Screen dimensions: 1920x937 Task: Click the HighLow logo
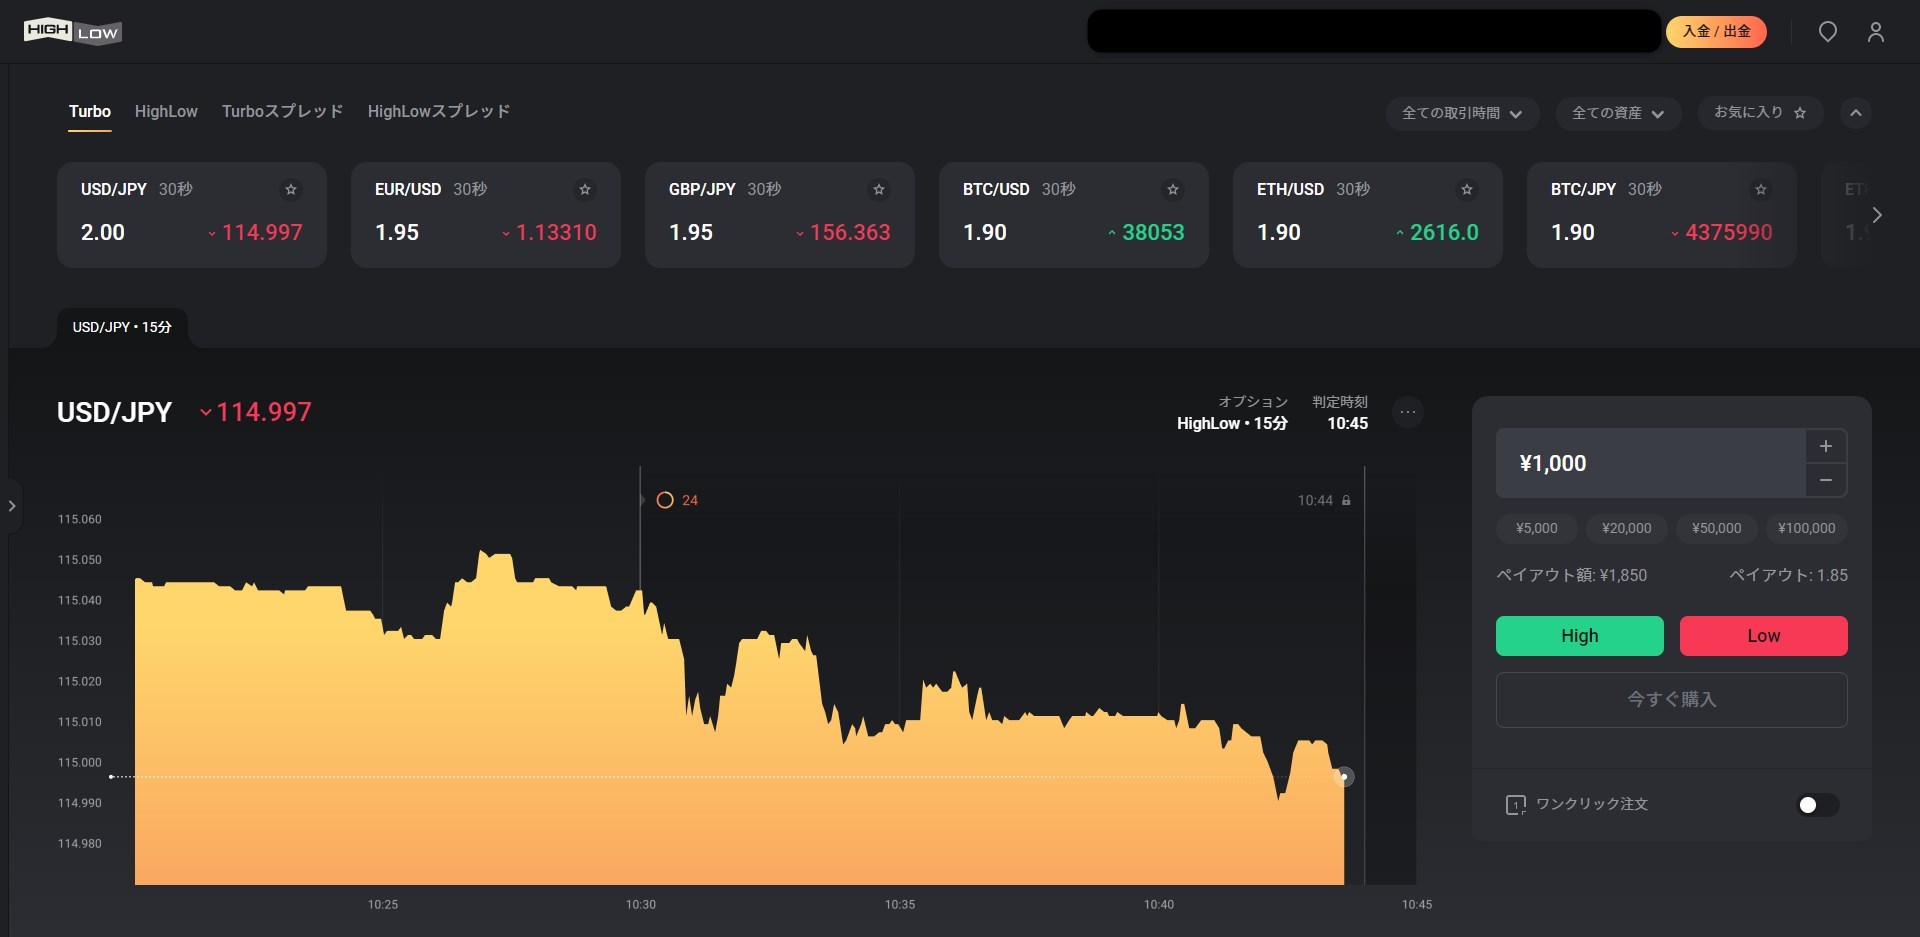(72, 32)
